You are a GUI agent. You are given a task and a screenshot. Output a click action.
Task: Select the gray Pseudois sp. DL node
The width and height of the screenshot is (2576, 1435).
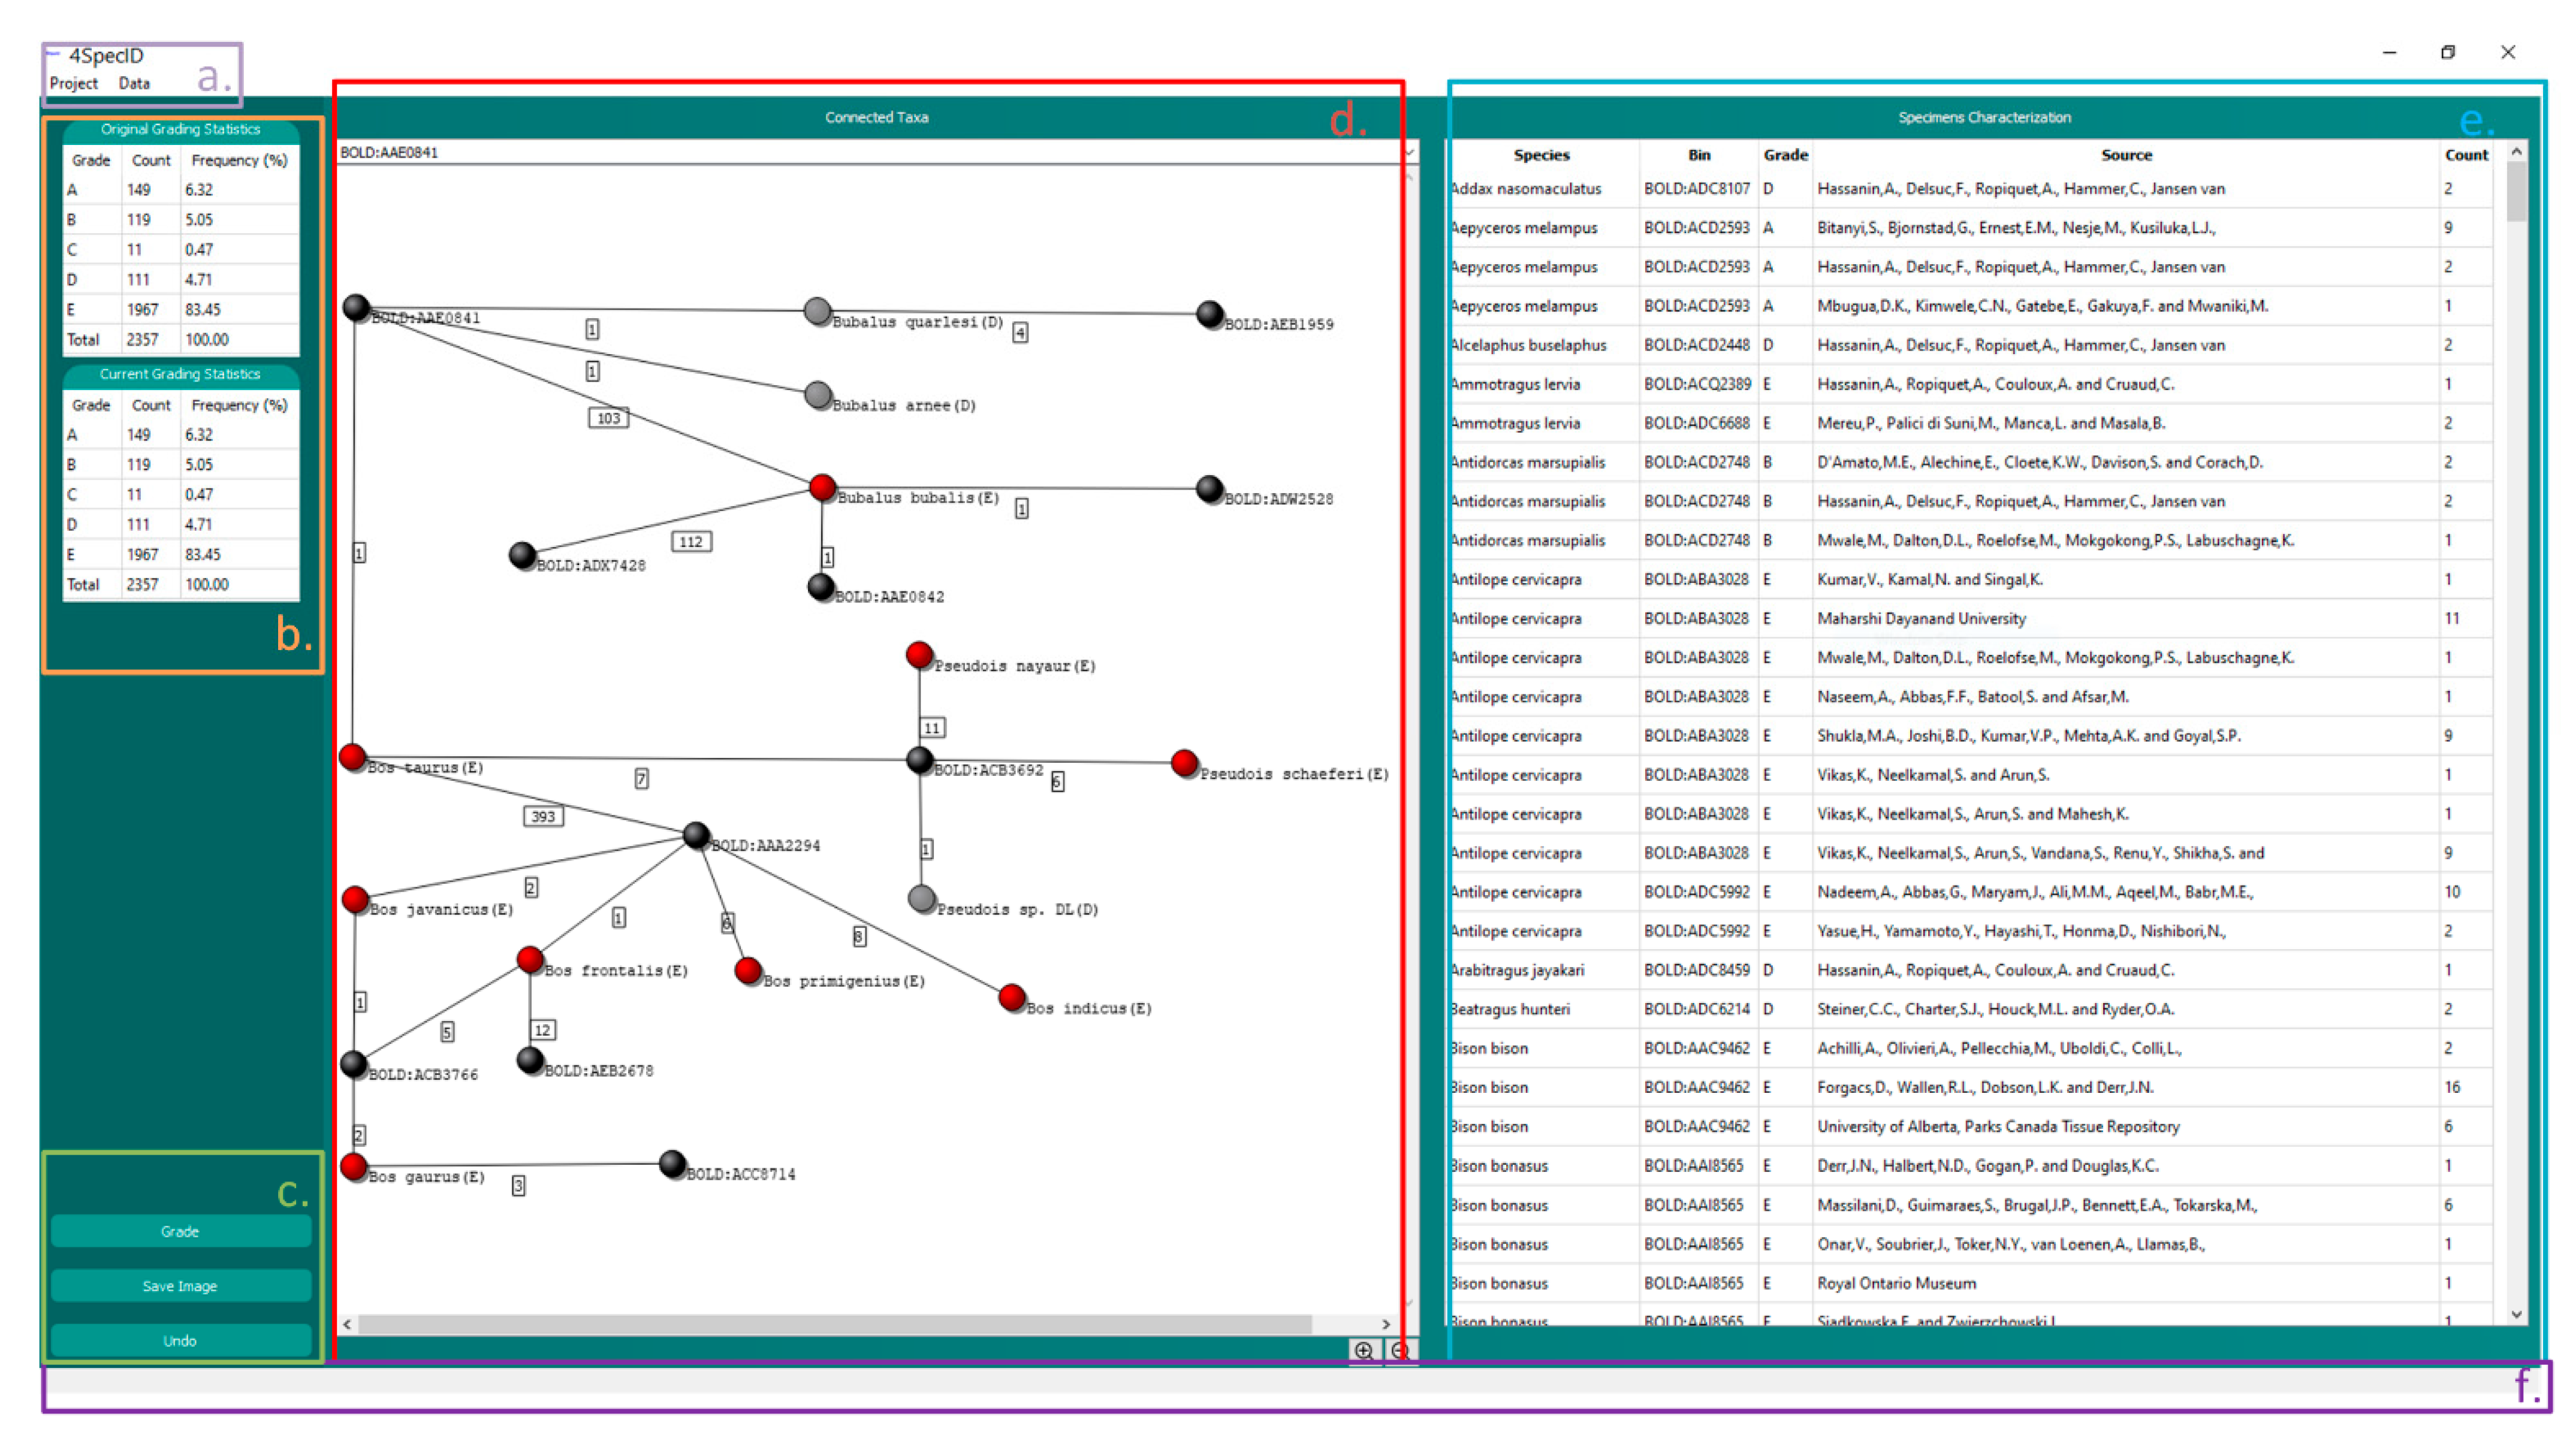click(x=922, y=898)
